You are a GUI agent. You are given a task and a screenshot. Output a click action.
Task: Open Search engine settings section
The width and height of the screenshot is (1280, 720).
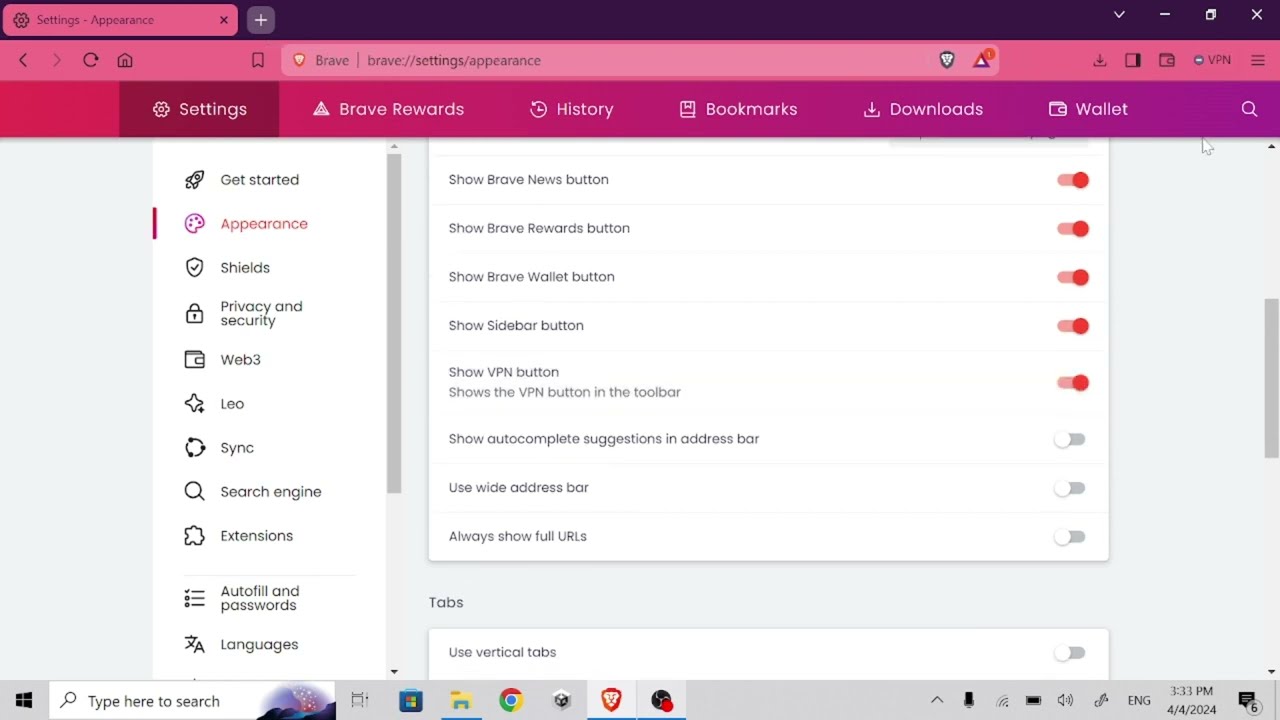pos(269,492)
